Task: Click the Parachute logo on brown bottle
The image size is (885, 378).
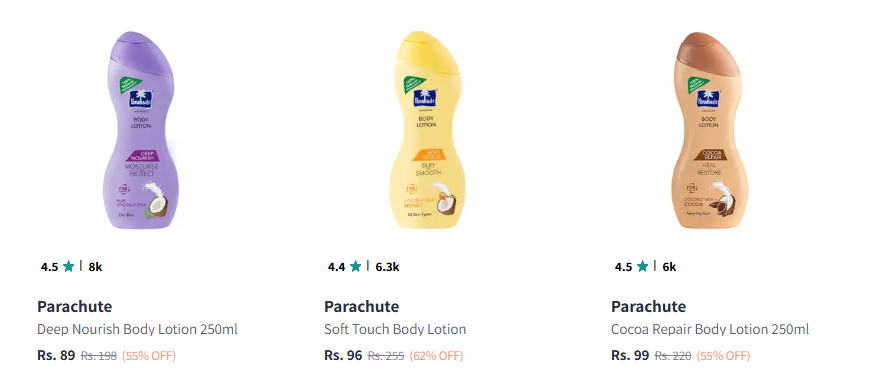Action: click(x=707, y=100)
